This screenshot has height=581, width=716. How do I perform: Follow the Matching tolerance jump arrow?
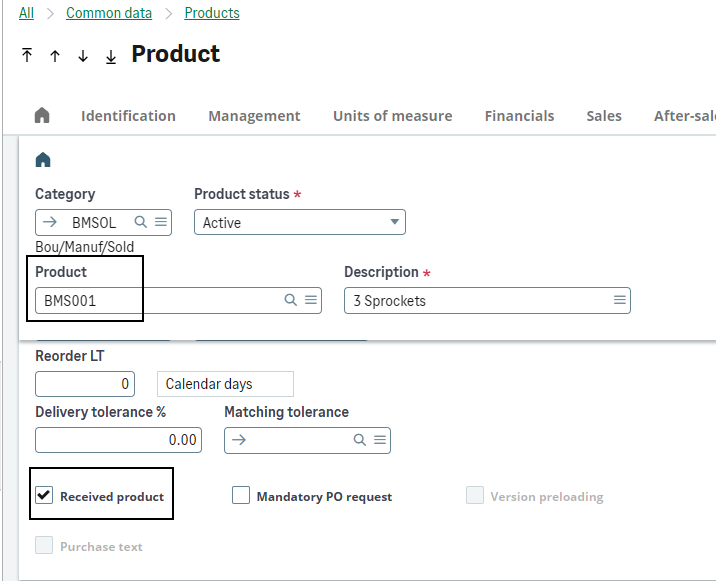tap(239, 440)
